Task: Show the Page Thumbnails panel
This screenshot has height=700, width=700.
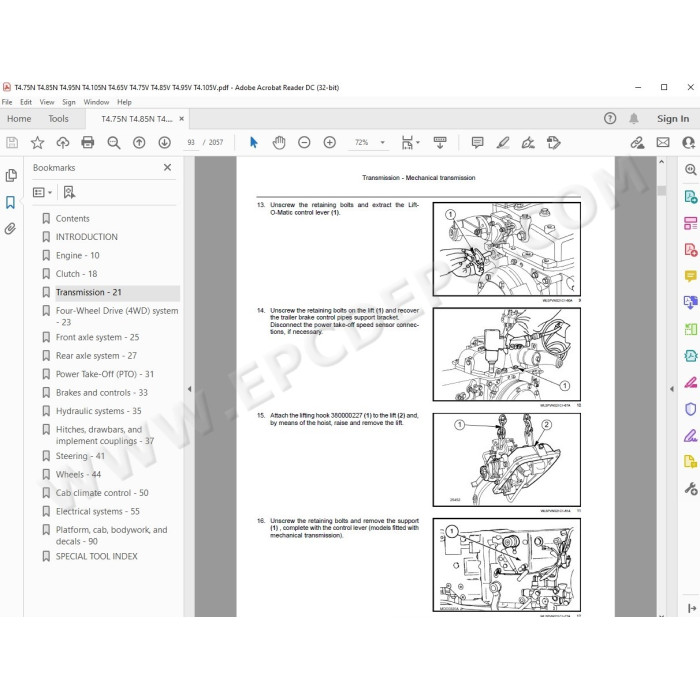Action: point(11,175)
